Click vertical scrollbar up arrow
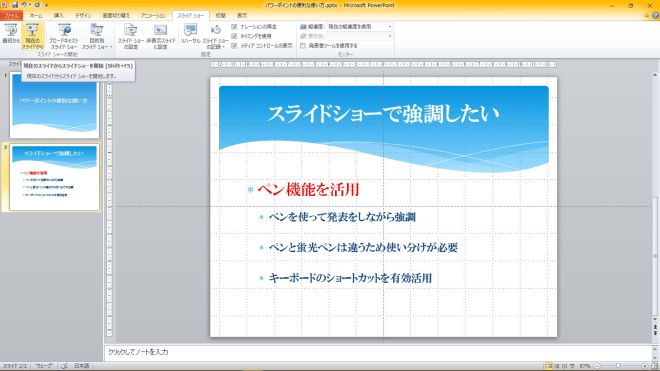Screen dimensions: 660x371 (655, 75)
